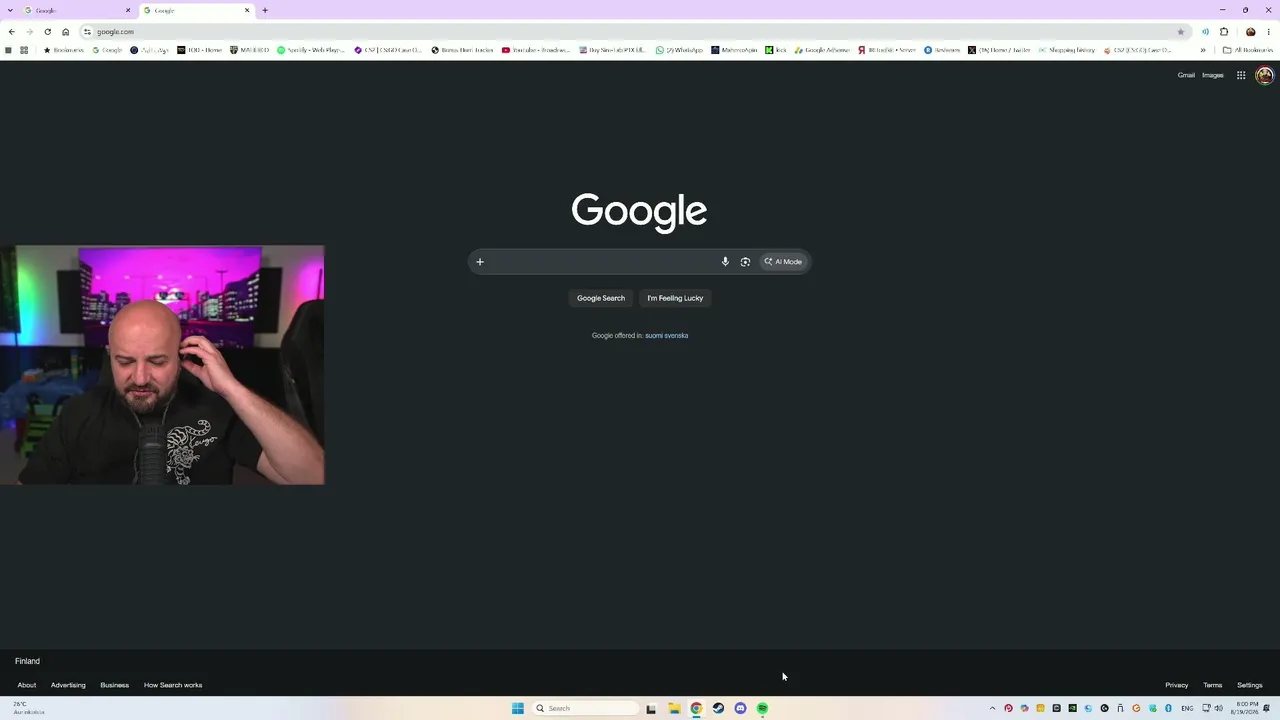Open the Business footer link
The height and width of the screenshot is (720, 1280).
click(114, 685)
